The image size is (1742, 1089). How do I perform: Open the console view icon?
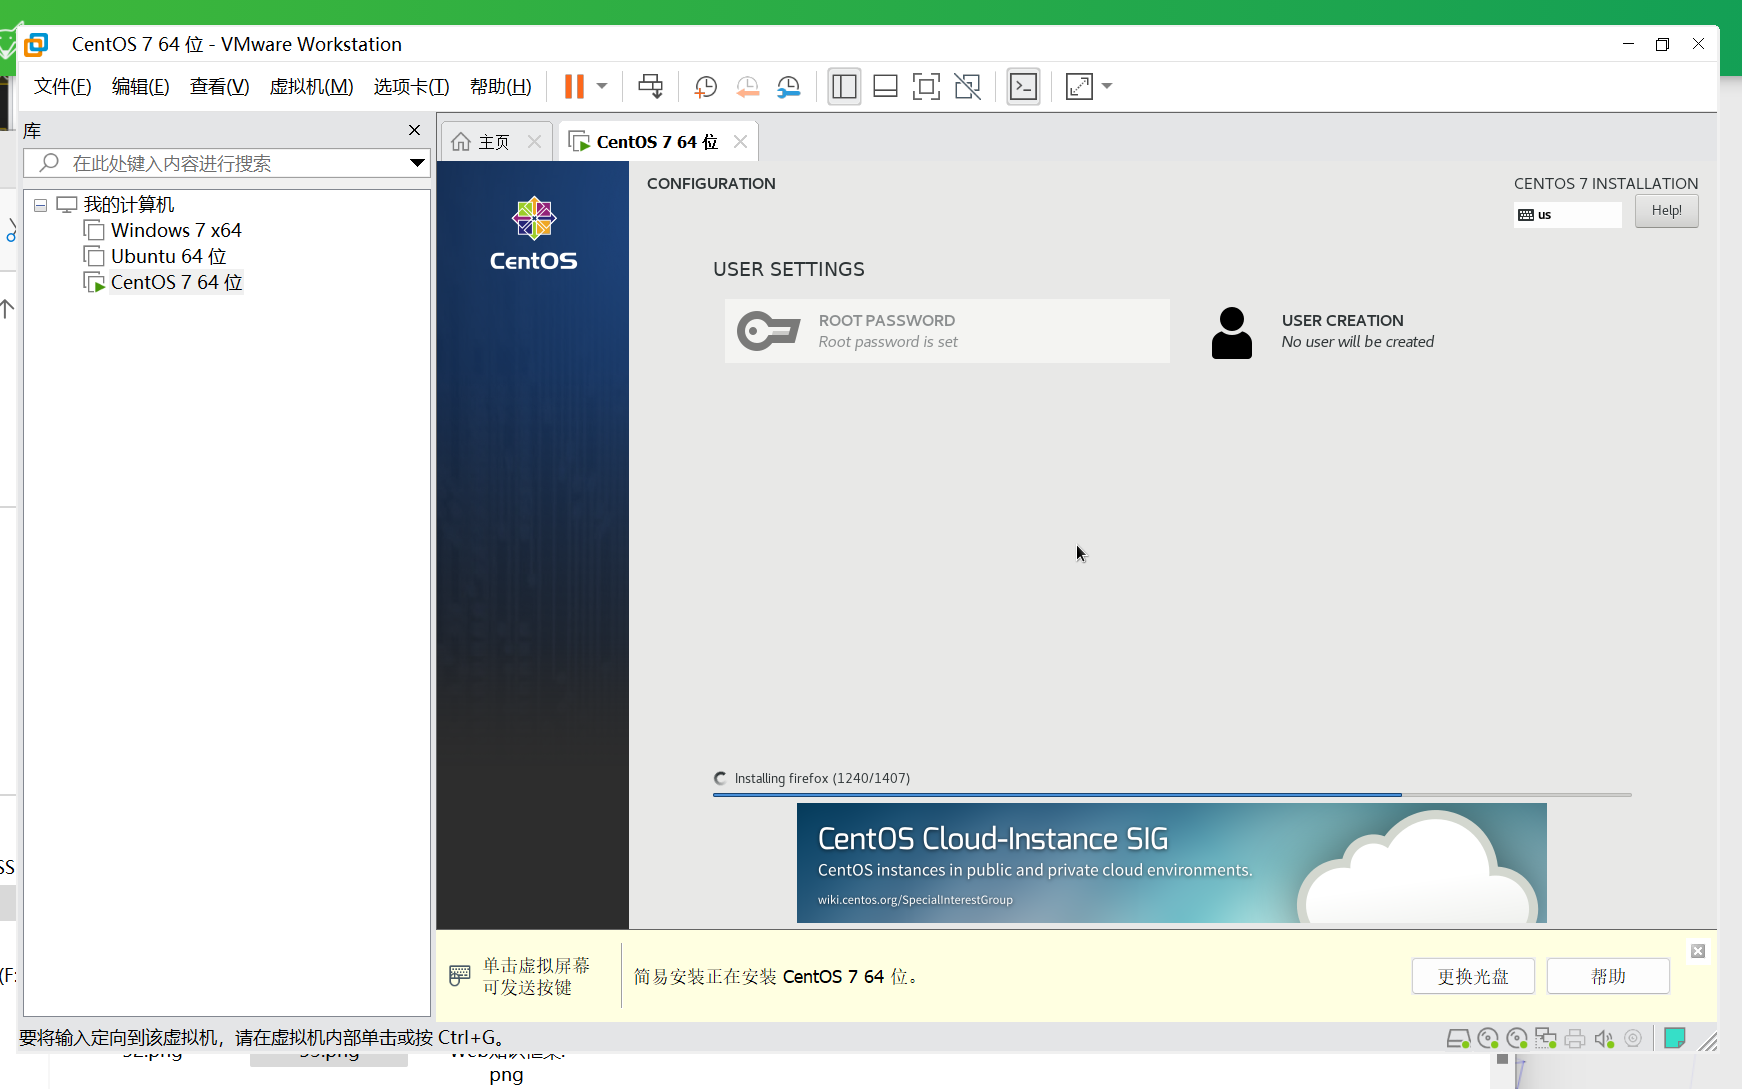click(1023, 86)
